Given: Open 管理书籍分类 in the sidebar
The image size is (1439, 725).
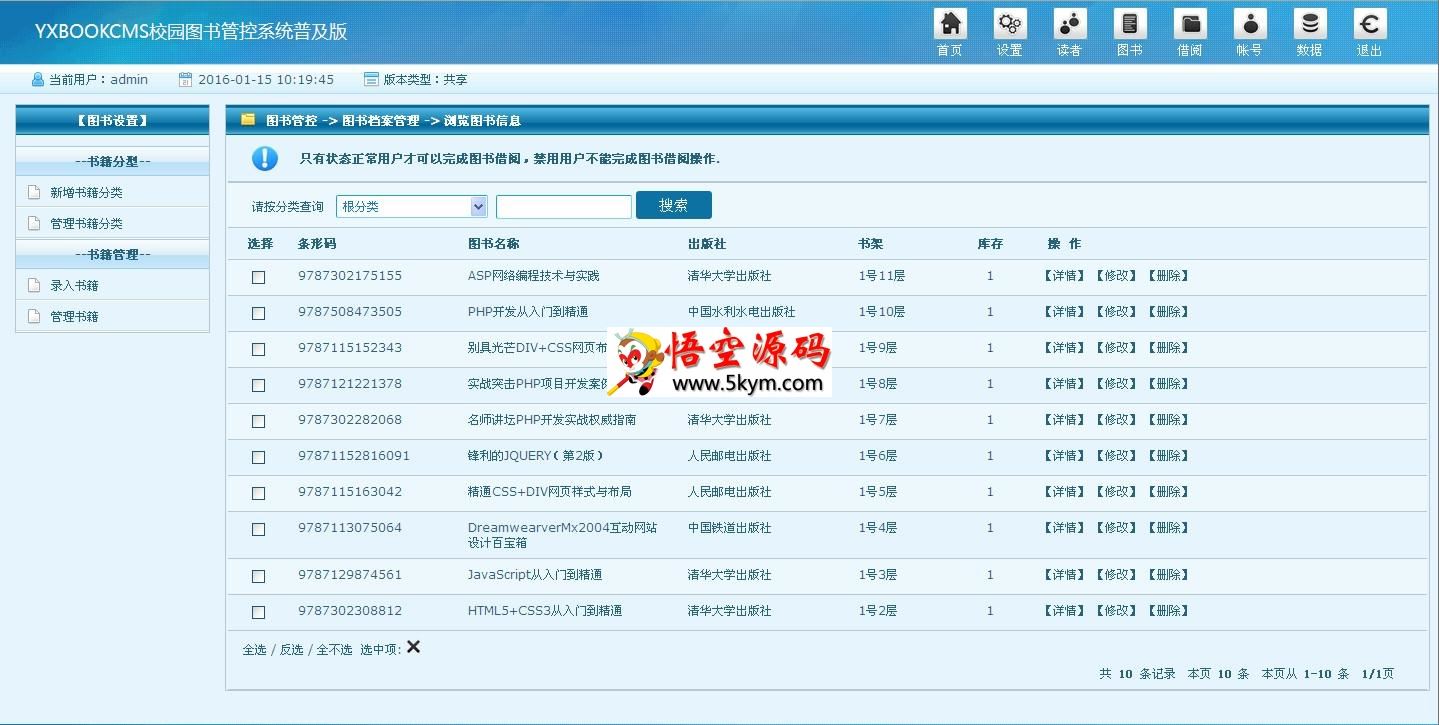Looking at the screenshot, I should (86, 223).
